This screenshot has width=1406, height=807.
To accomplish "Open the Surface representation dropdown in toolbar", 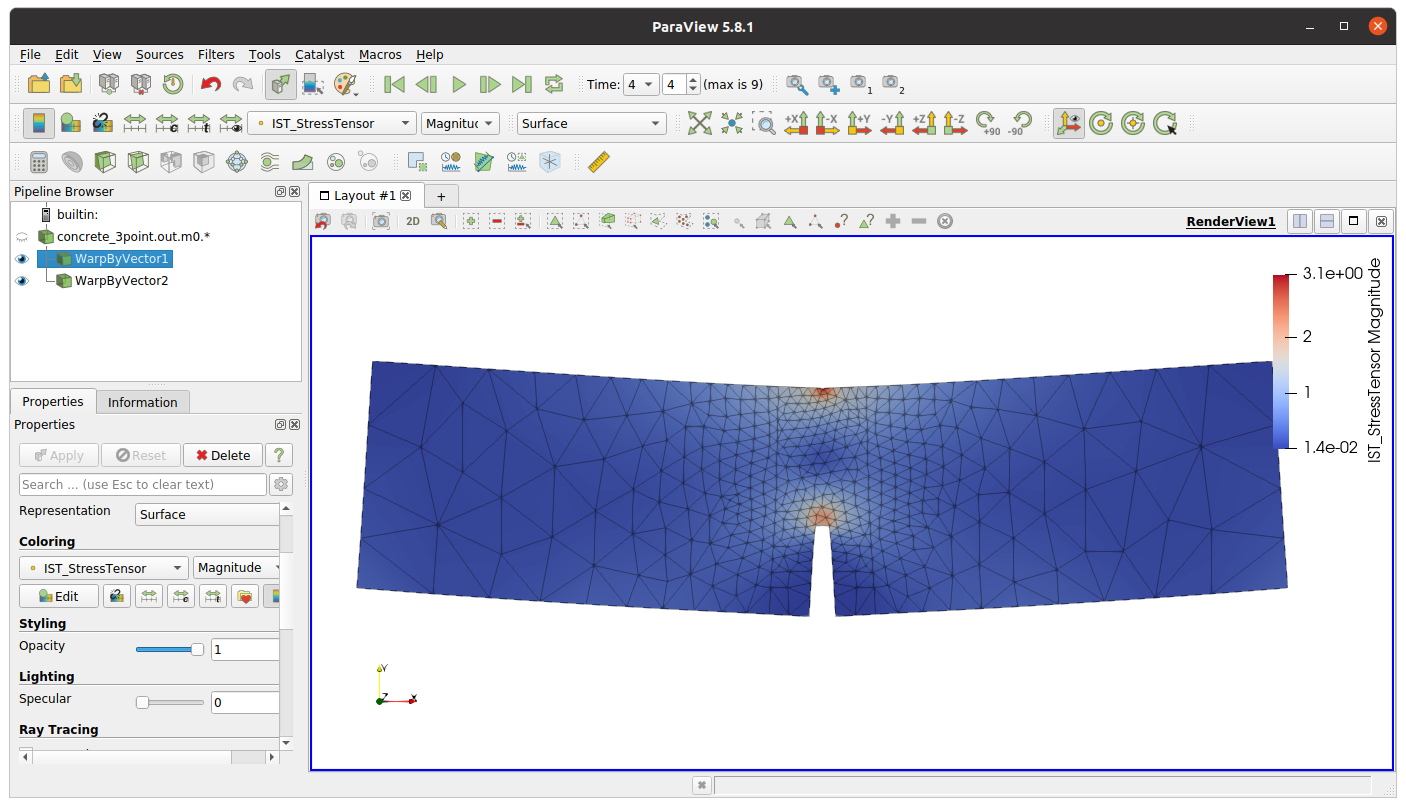I will (x=591, y=124).
